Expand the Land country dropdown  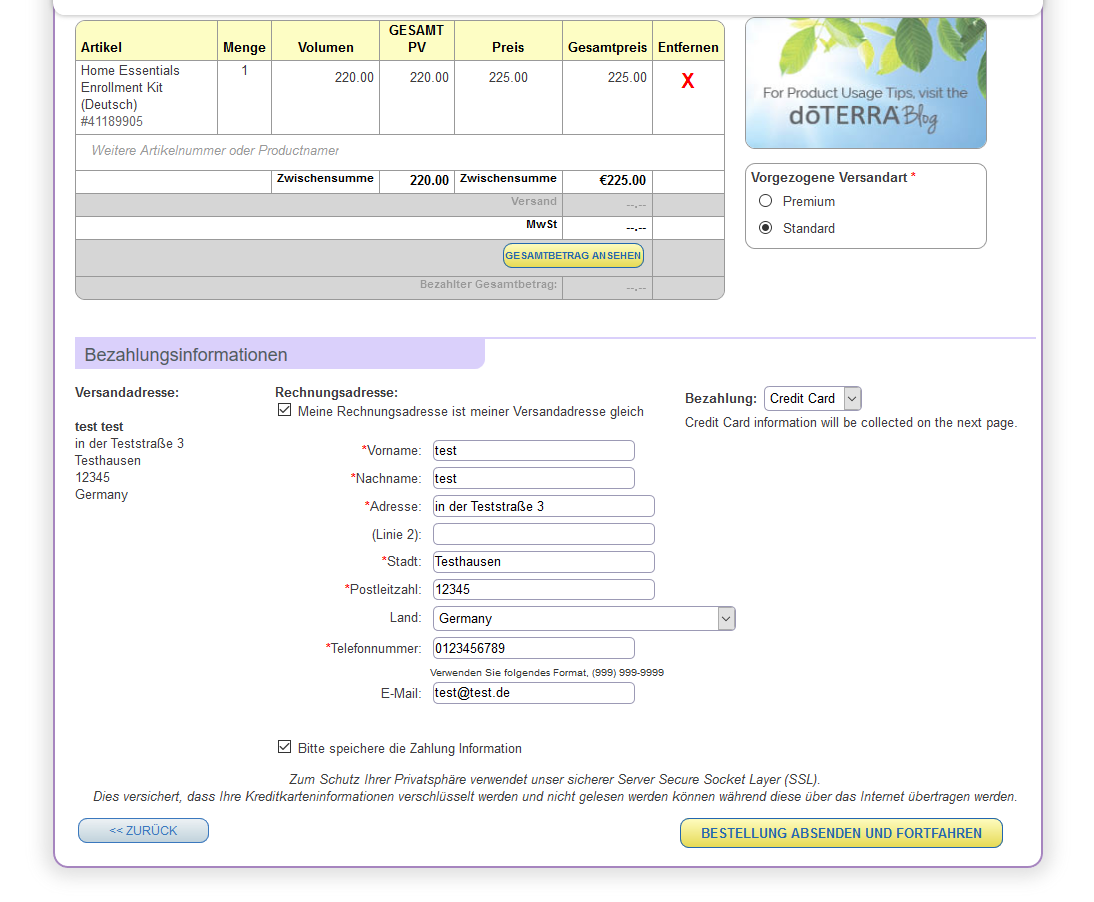click(x=584, y=619)
